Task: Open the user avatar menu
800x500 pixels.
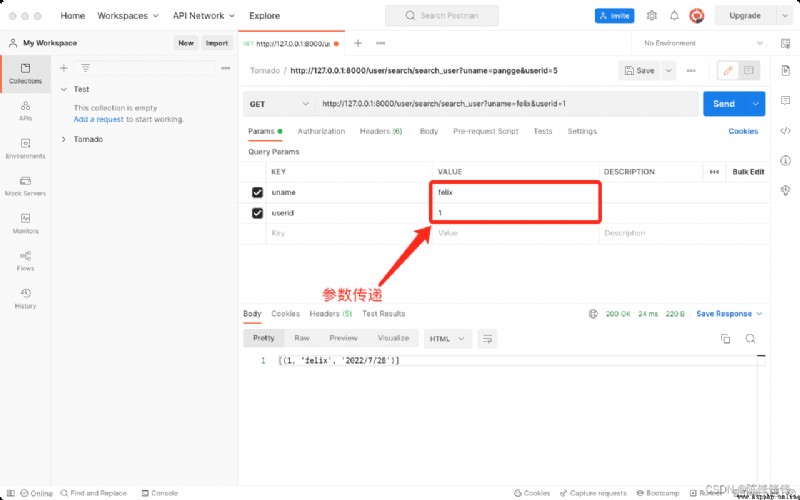Action: (696, 16)
